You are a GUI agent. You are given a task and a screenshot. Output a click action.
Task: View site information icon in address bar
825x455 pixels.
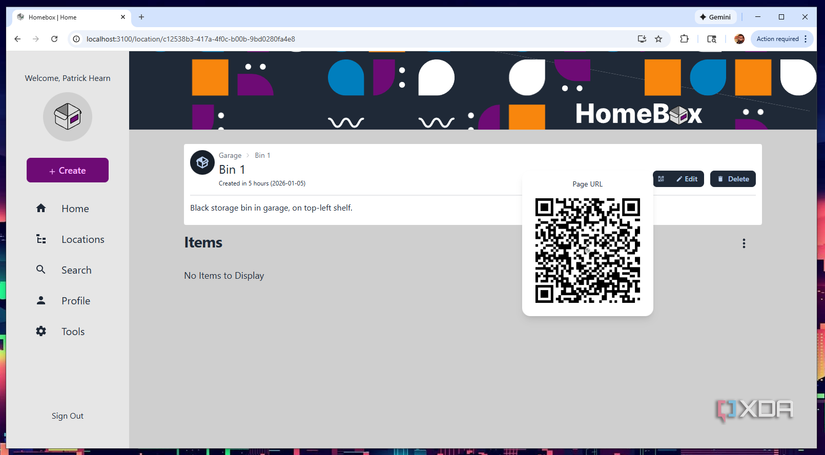click(76, 39)
